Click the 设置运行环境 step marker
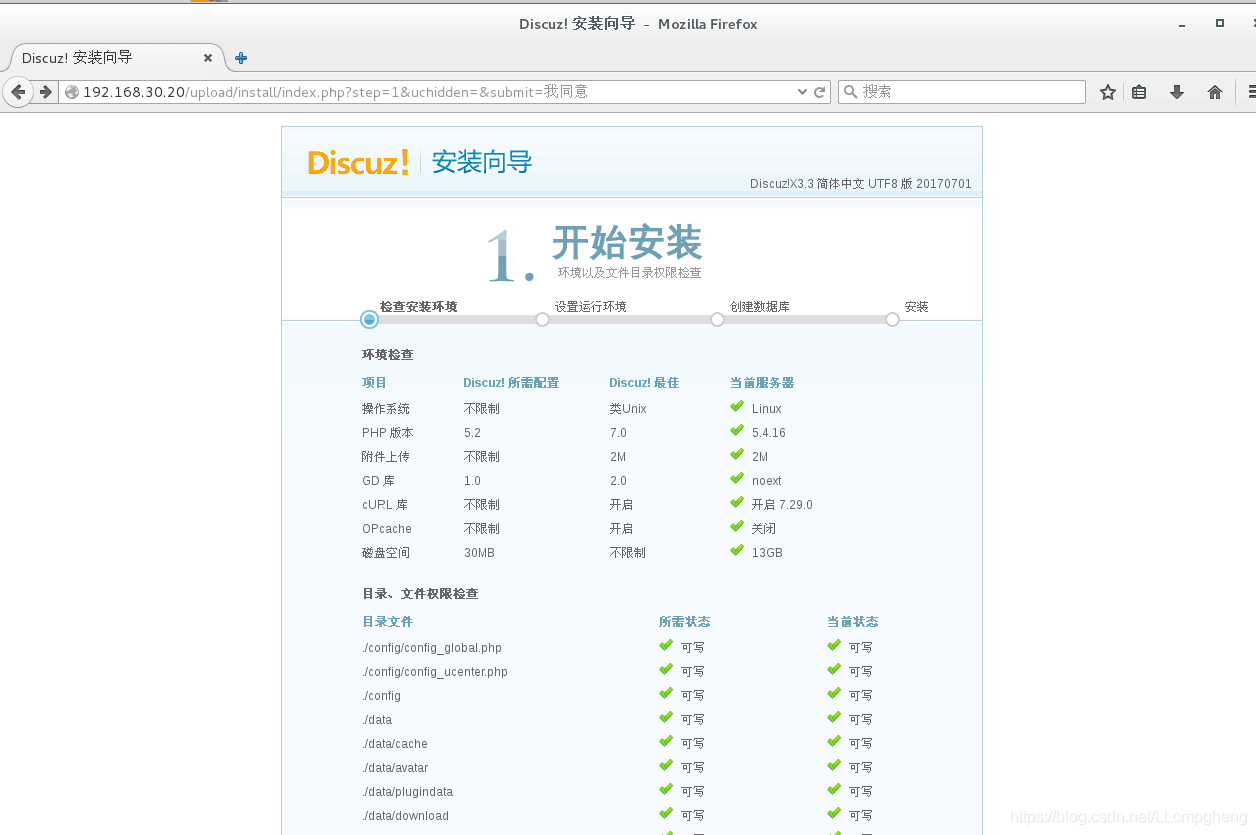 click(x=542, y=320)
